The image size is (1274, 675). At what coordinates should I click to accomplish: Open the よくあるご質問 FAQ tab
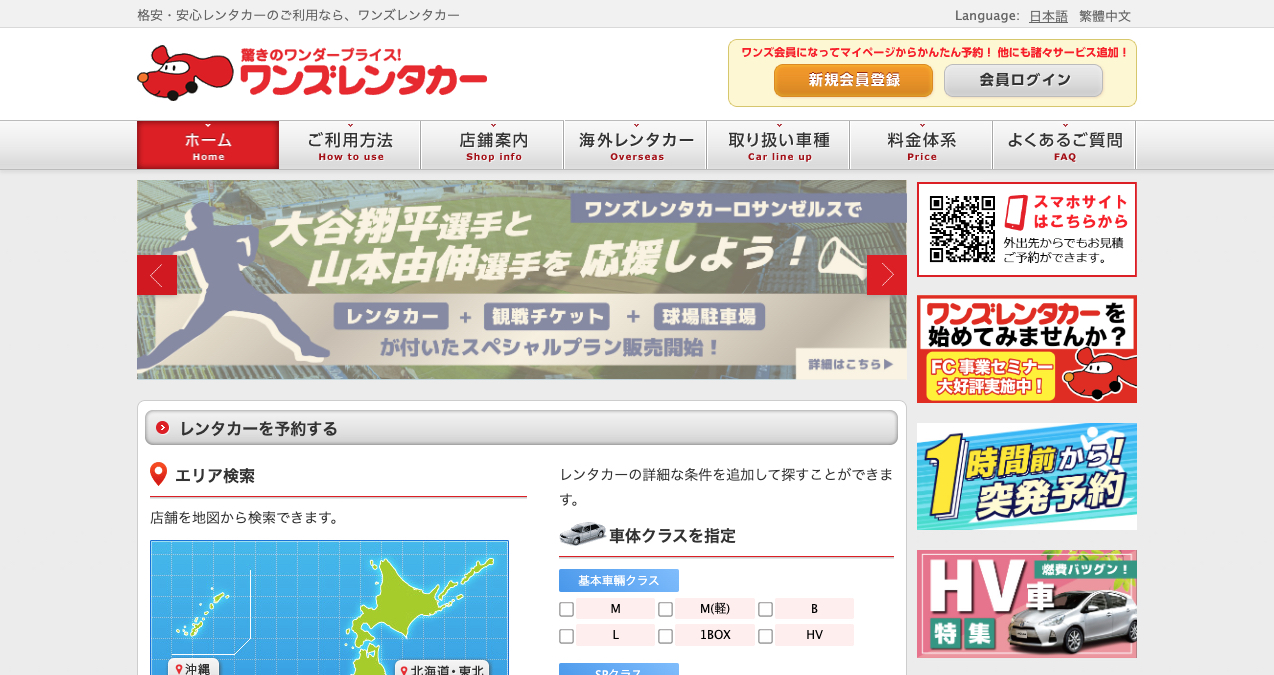(1065, 145)
